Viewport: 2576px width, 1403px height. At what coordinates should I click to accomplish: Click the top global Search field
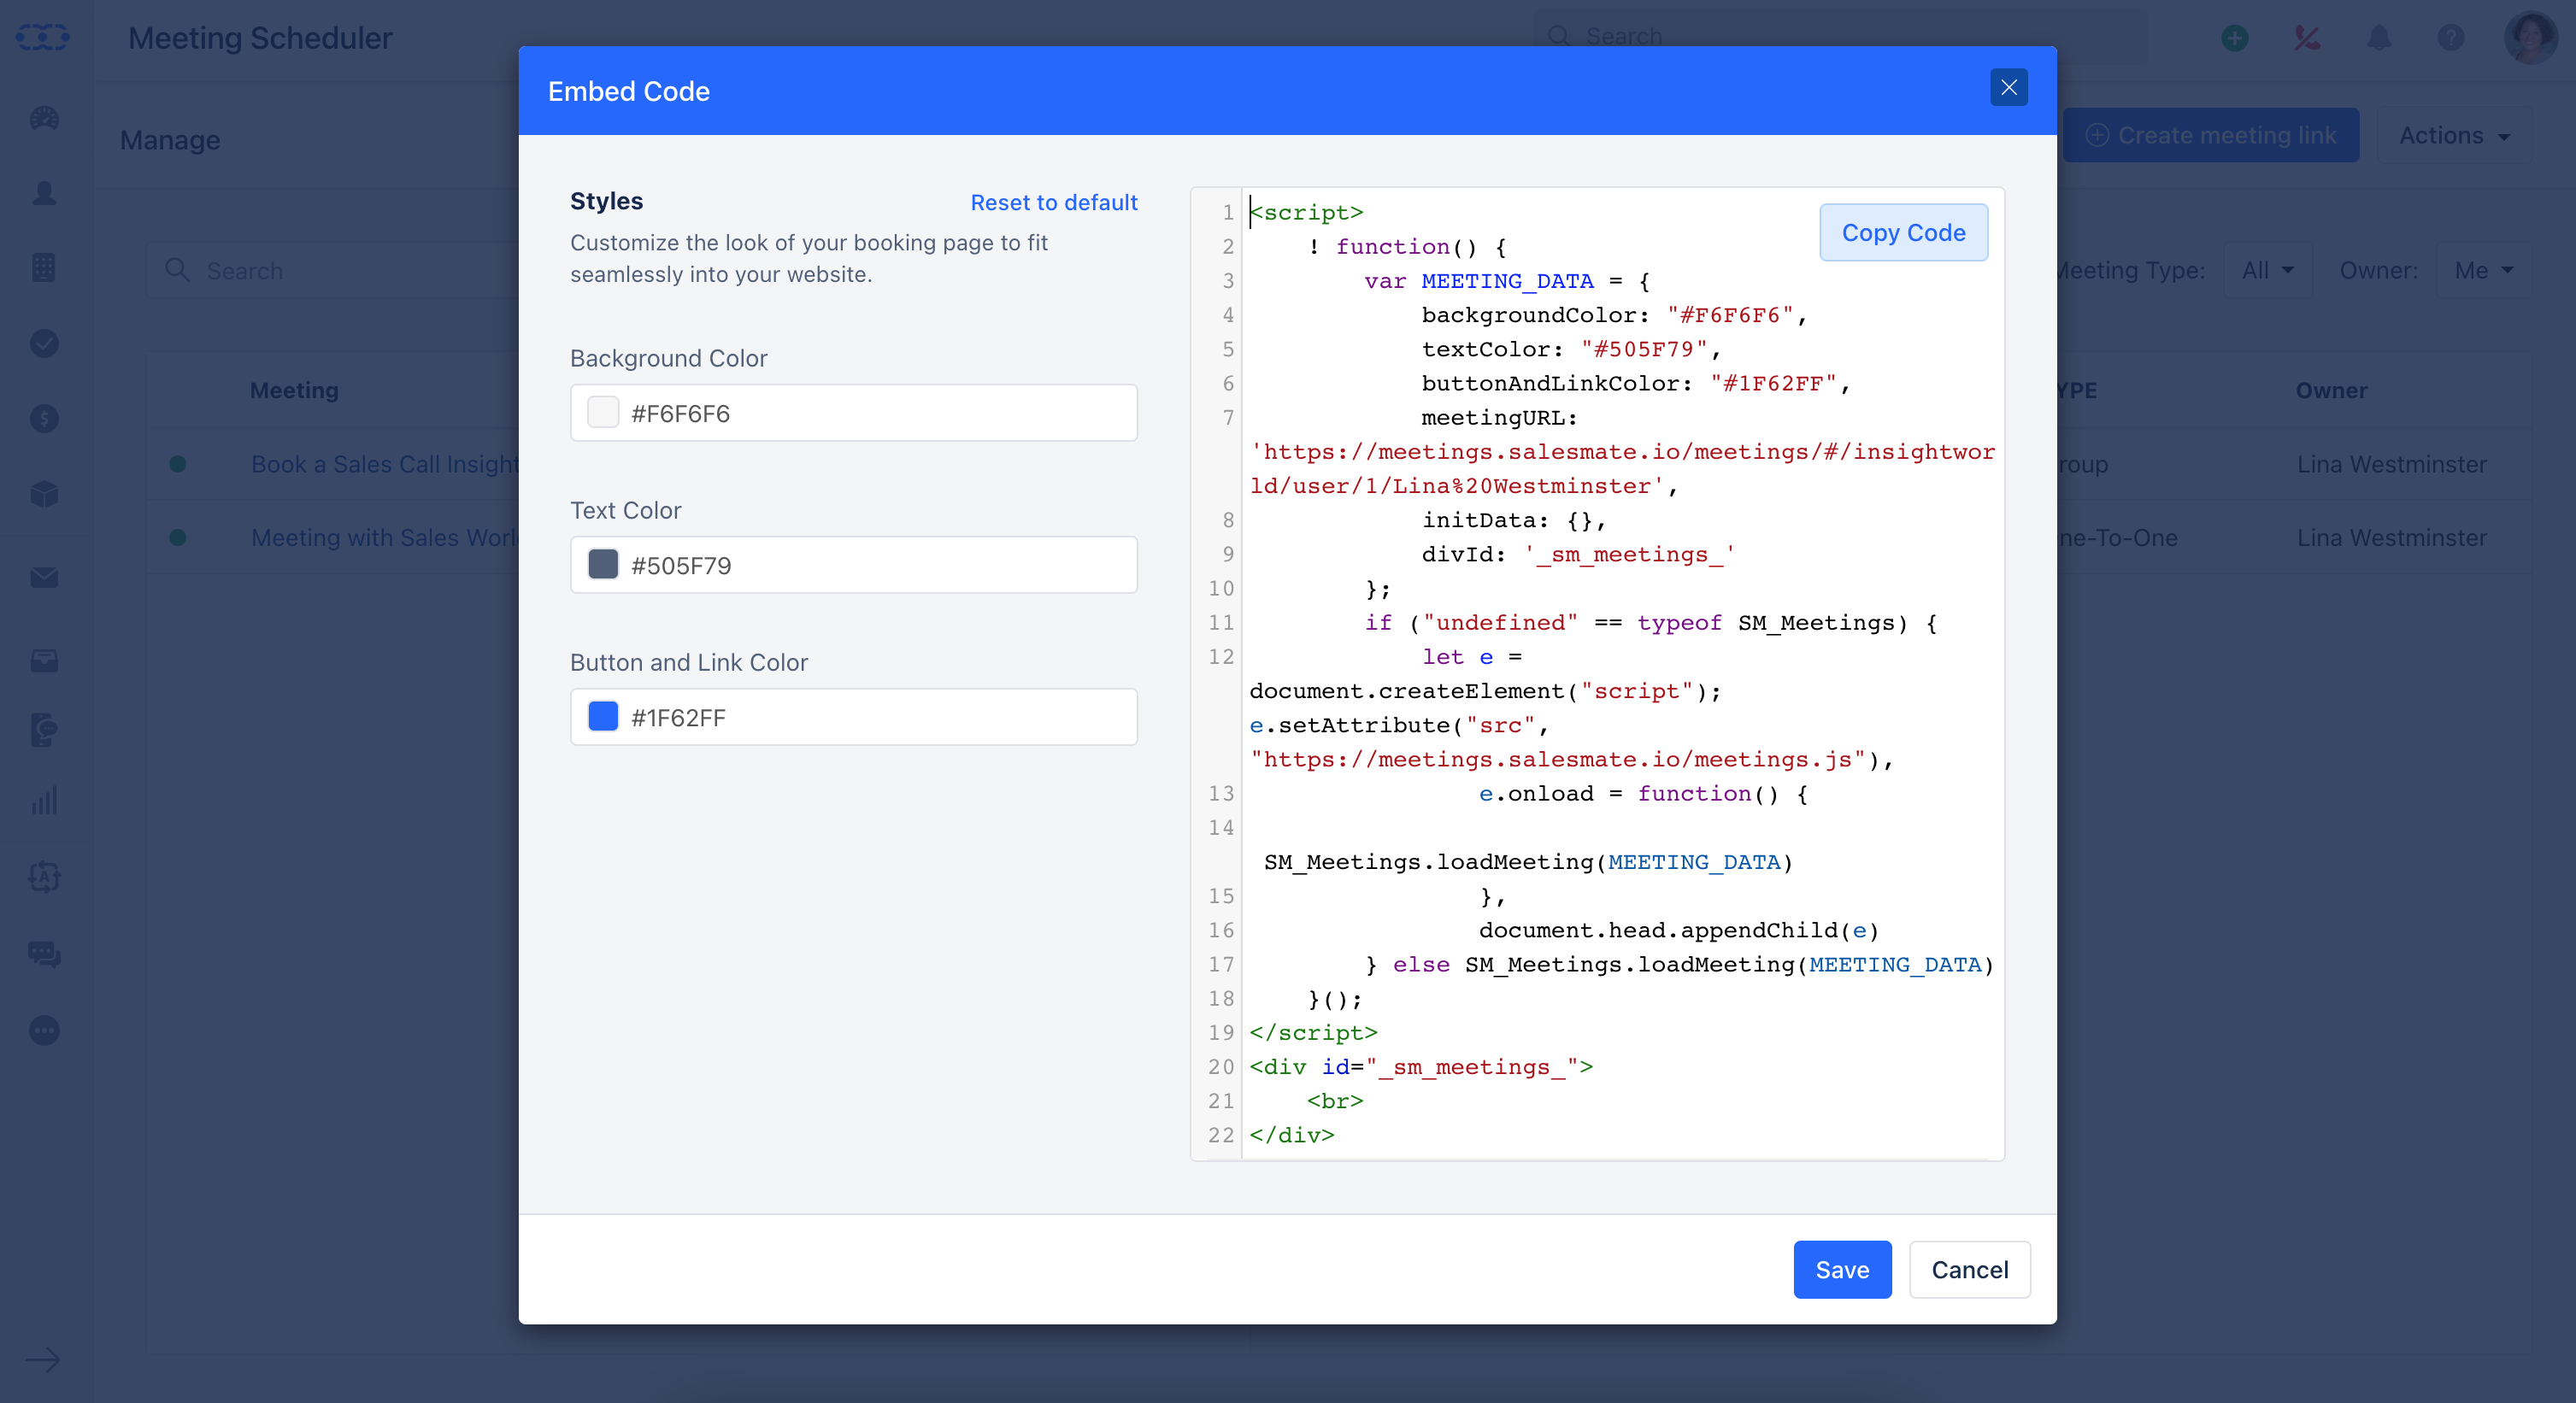[1840, 37]
